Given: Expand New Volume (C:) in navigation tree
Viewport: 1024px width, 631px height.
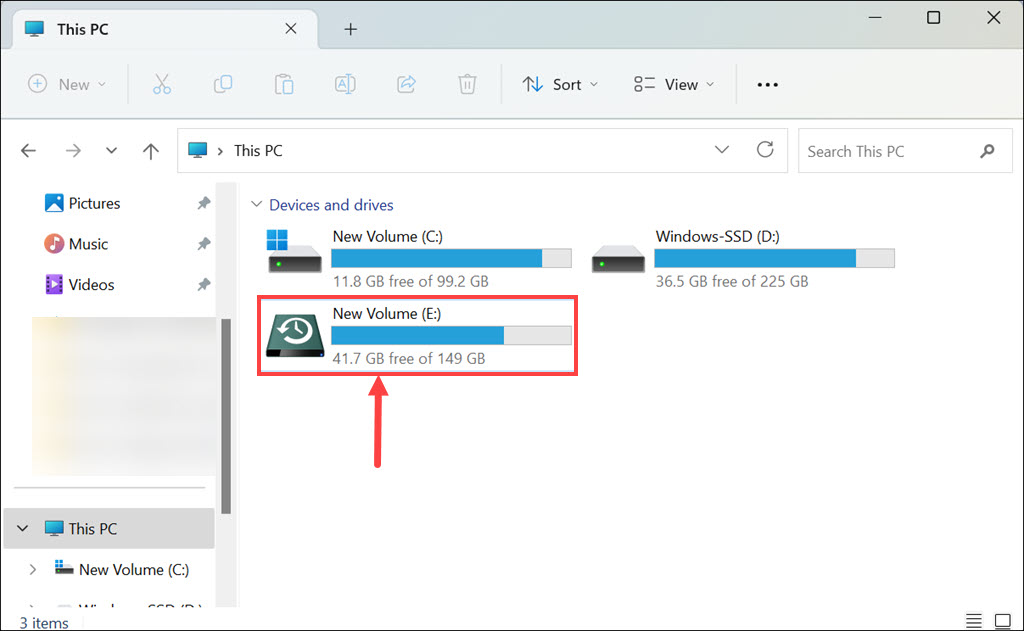Looking at the screenshot, I should coord(33,569).
